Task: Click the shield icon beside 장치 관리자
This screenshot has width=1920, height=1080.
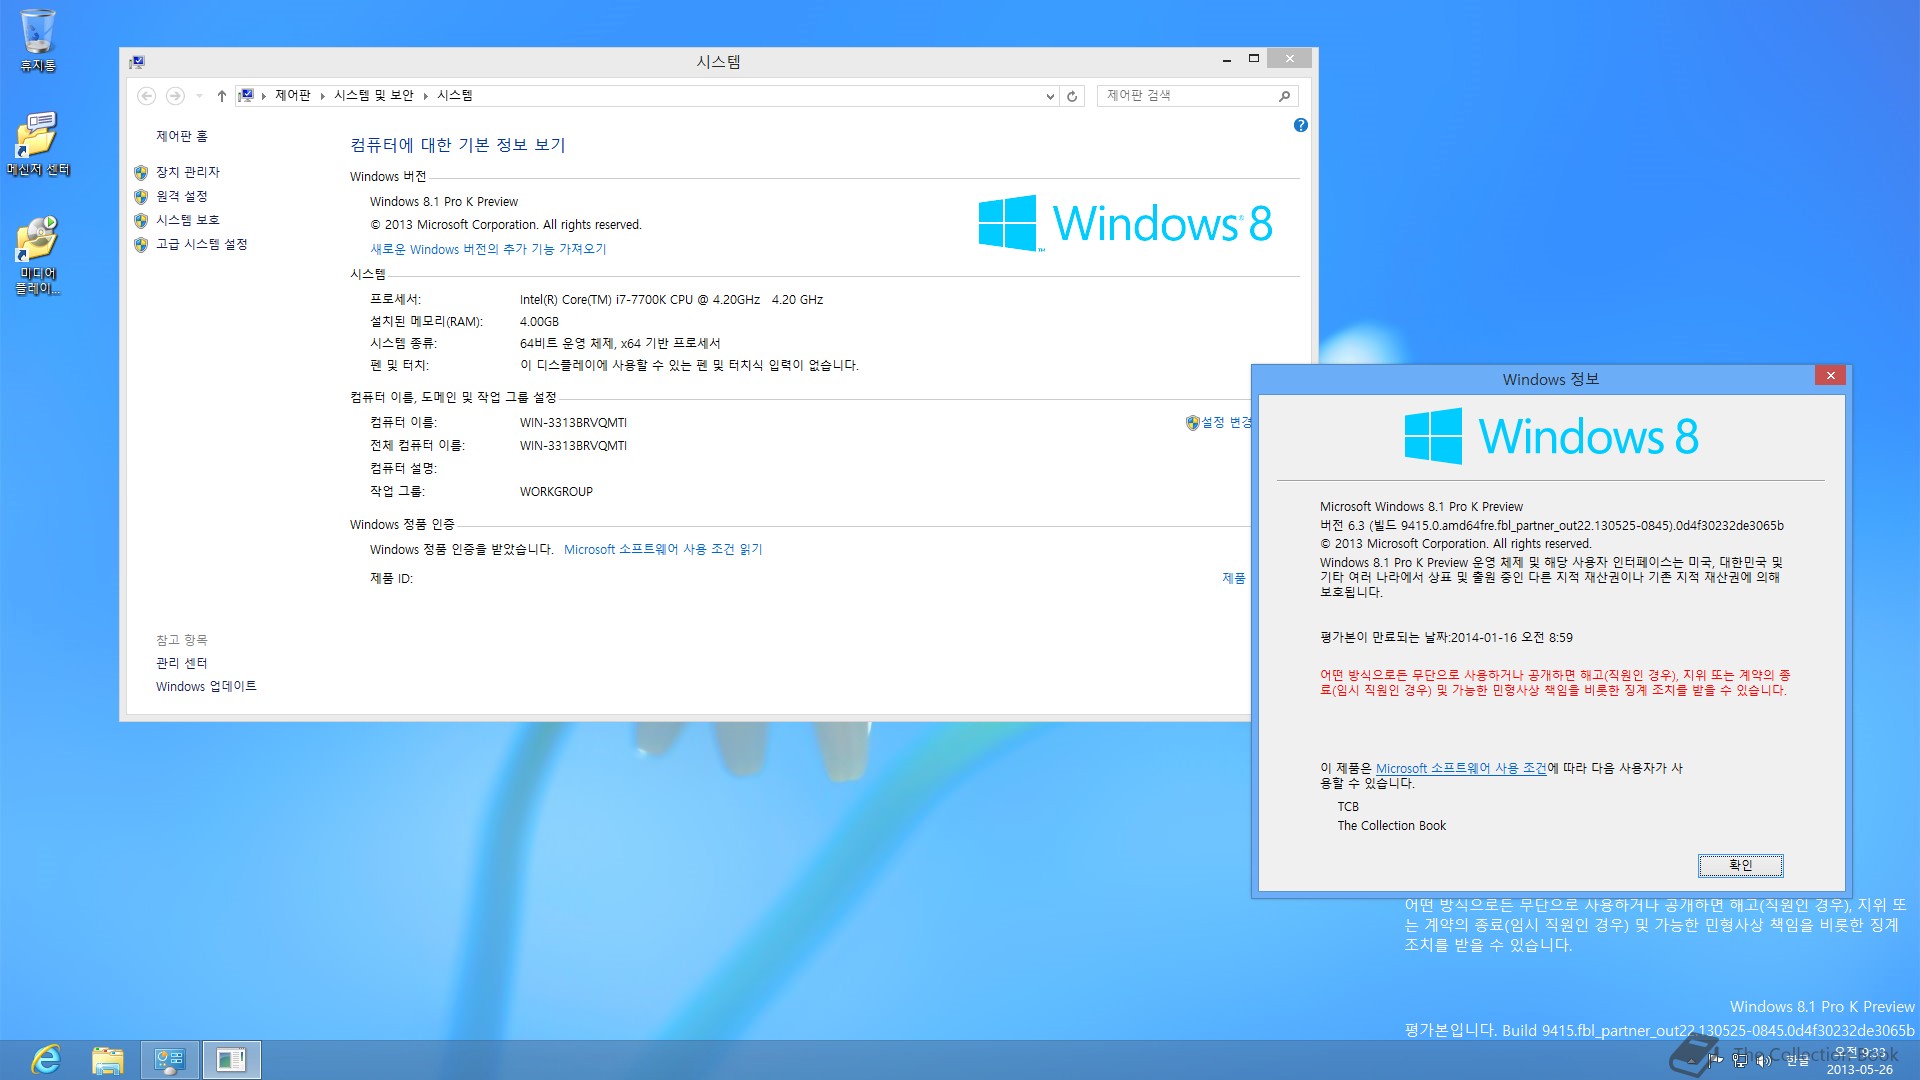Action: coord(141,173)
